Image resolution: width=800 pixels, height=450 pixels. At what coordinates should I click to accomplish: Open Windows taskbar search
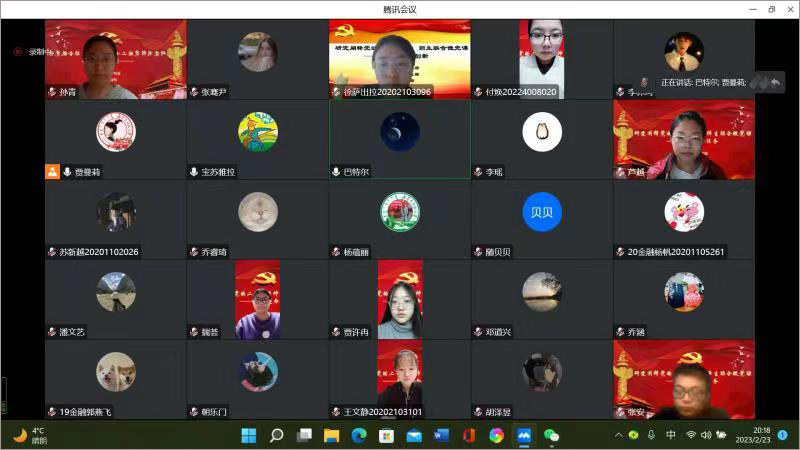(276, 435)
